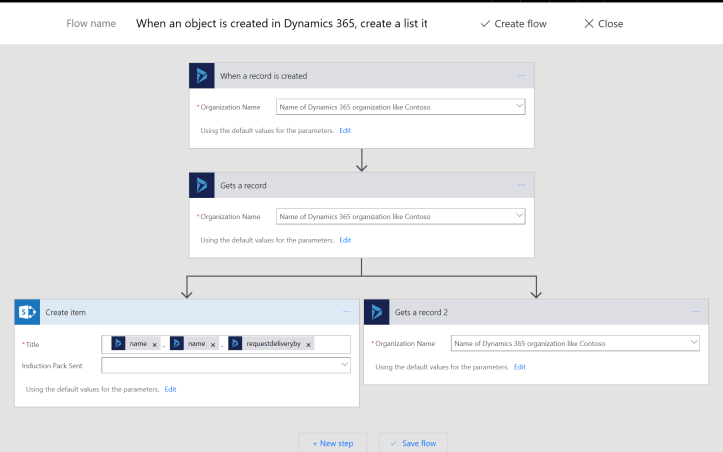
Task: Click the Create flow checkmark button
Action: click(x=513, y=24)
